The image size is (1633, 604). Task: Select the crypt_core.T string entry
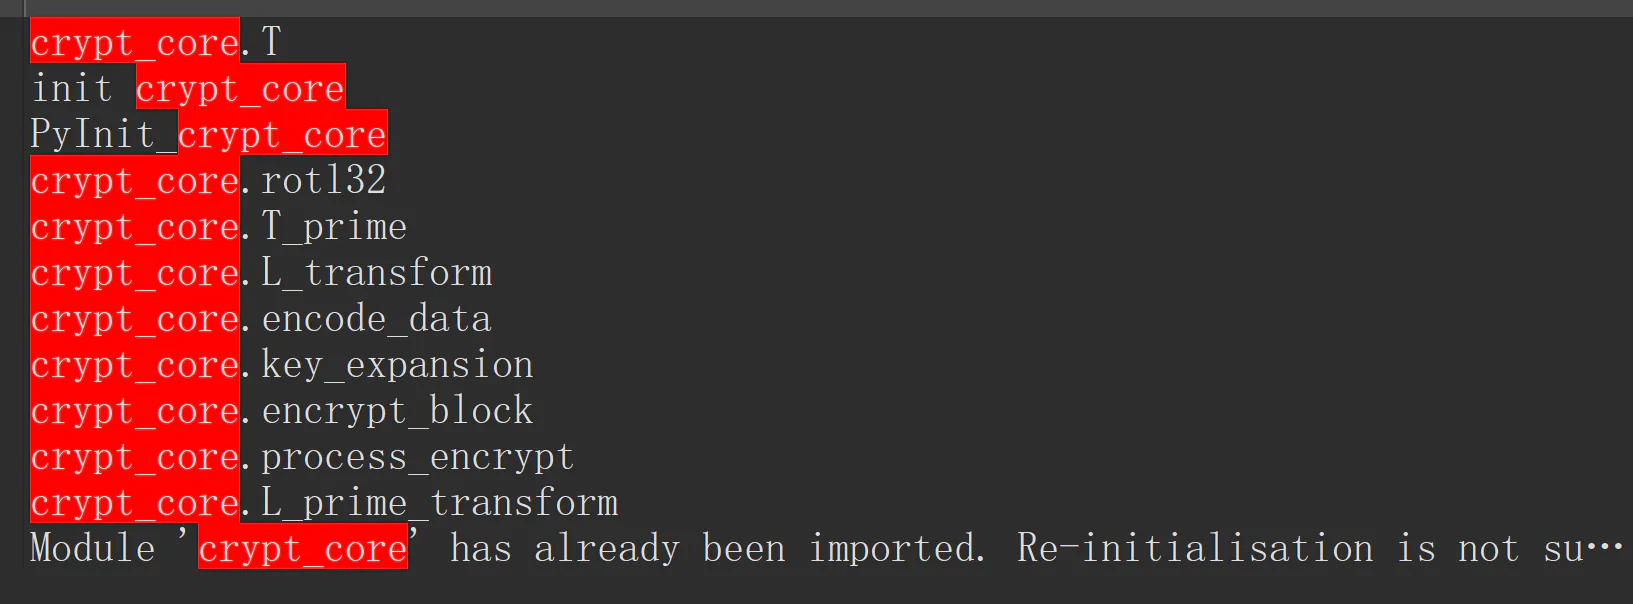(x=156, y=42)
